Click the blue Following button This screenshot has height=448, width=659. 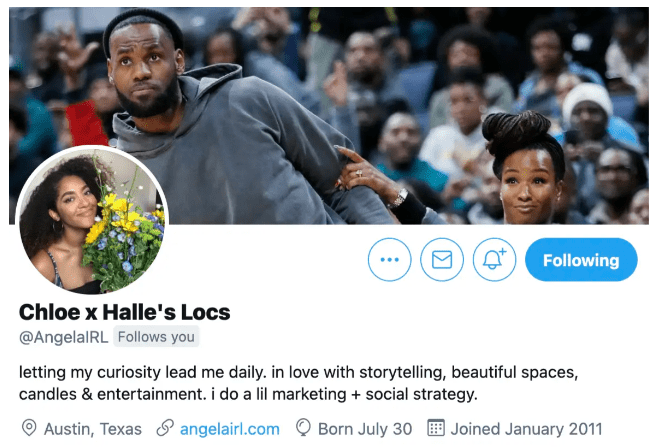[581, 260]
